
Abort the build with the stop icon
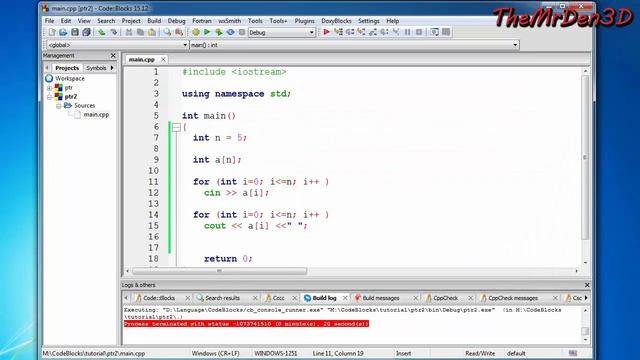[x=242, y=32]
